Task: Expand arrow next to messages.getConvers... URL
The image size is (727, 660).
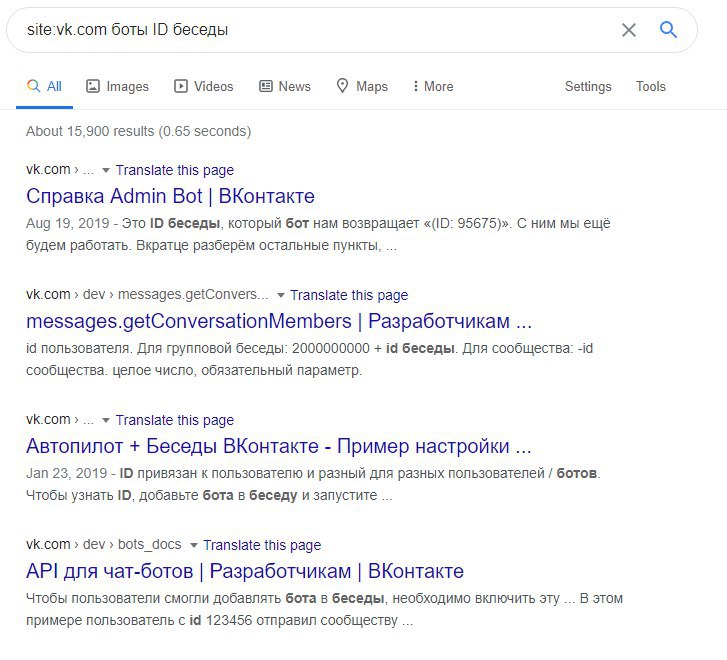Action: coord(280,295)
